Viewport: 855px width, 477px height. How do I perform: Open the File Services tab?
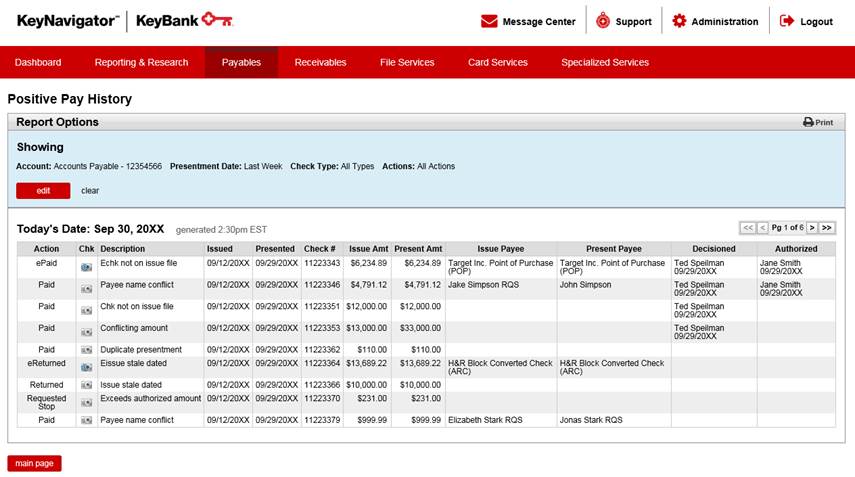point(407,62)
